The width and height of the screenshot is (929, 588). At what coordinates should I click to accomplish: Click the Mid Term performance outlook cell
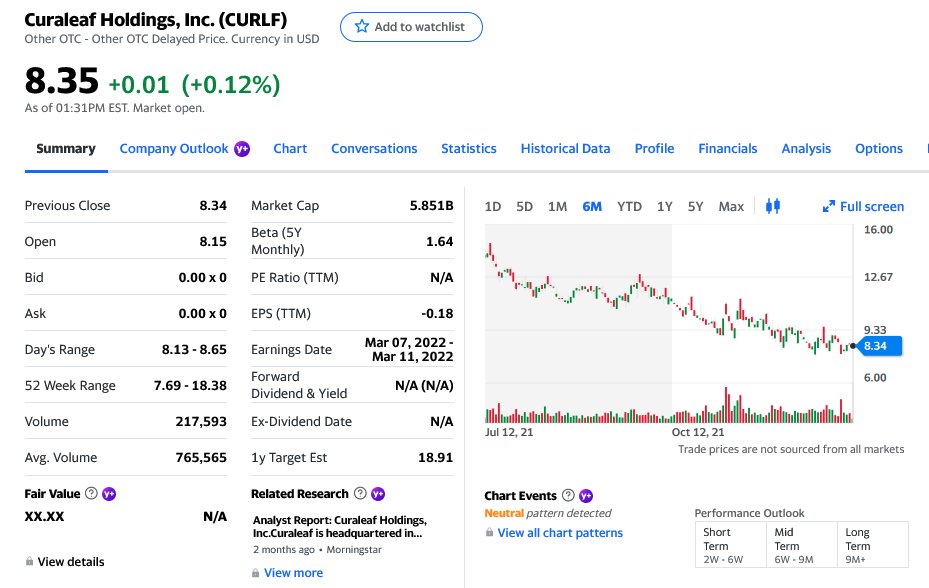click(x=802, y=545)
